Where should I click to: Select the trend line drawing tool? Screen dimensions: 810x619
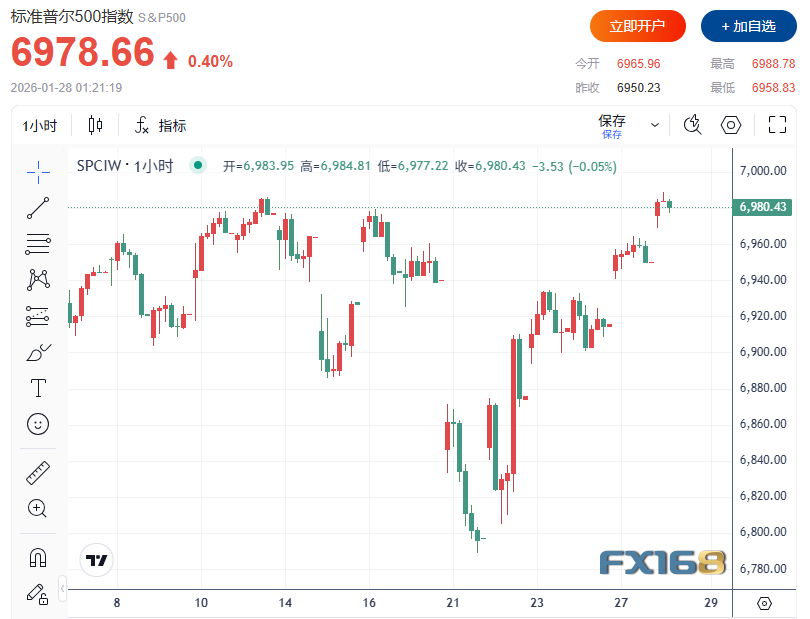38,208
